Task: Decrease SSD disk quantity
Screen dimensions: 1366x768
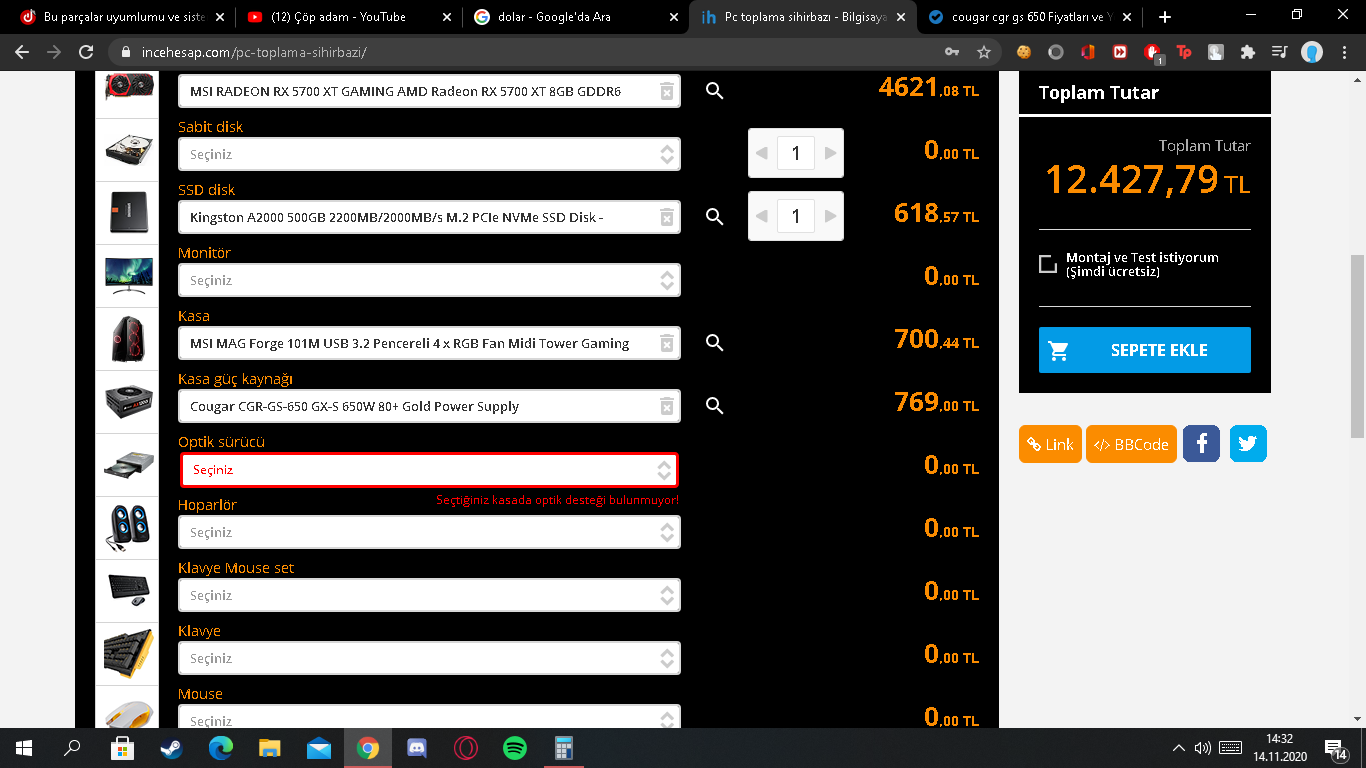Action: click(x=762, y=216)
